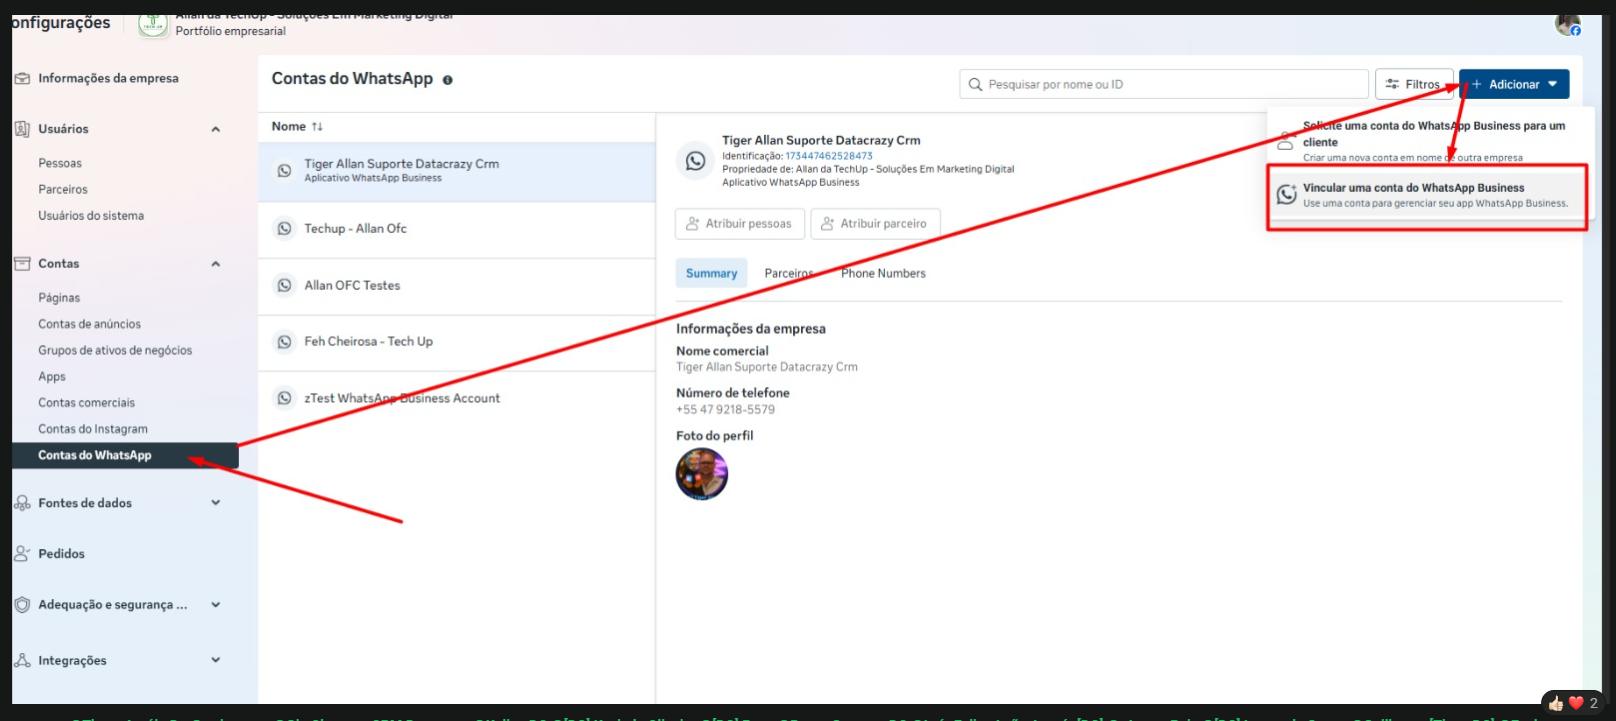Select the zTest WhatsApp Business Account row
The width and height of the screenshot is (1616, 721).
[x=457, y=398]
